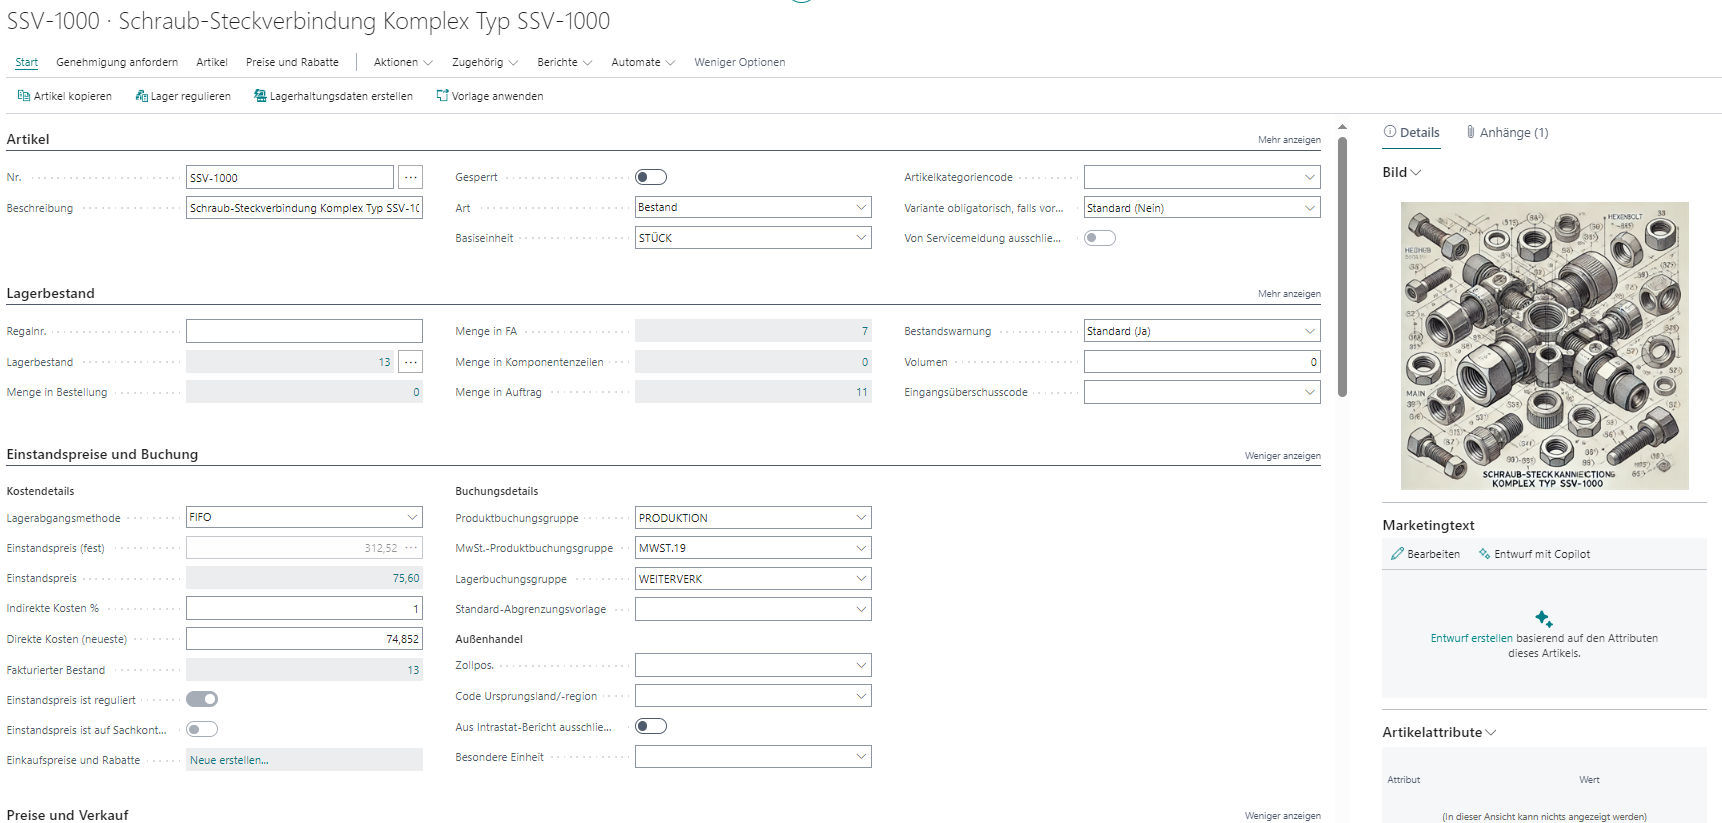1722x823 pixels.
Task: Open the Aktionen menu
Action: click(x=403, y=62)
